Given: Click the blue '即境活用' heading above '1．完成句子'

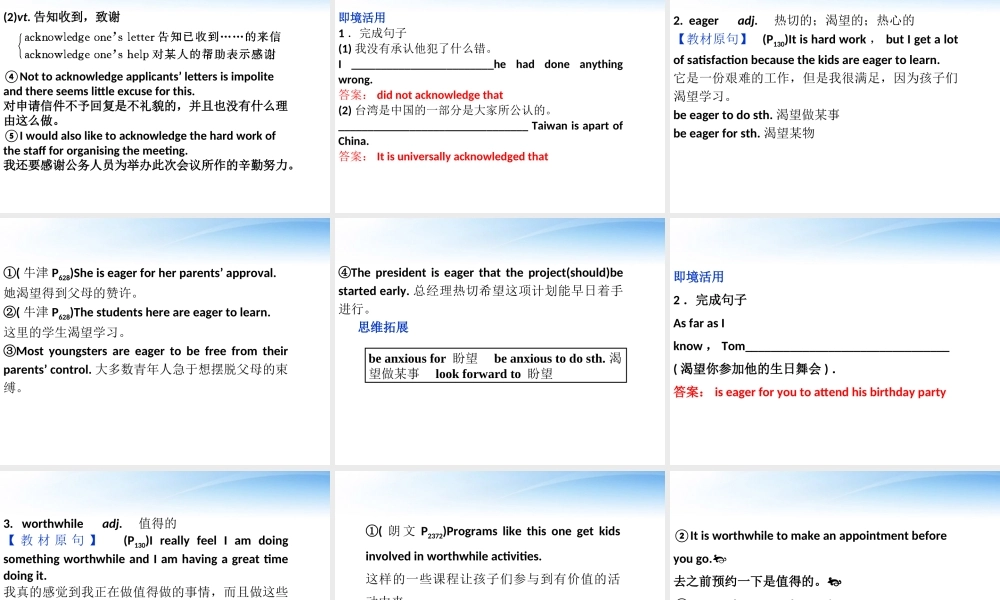Looking at the screenshot, I should click(362, 18).
